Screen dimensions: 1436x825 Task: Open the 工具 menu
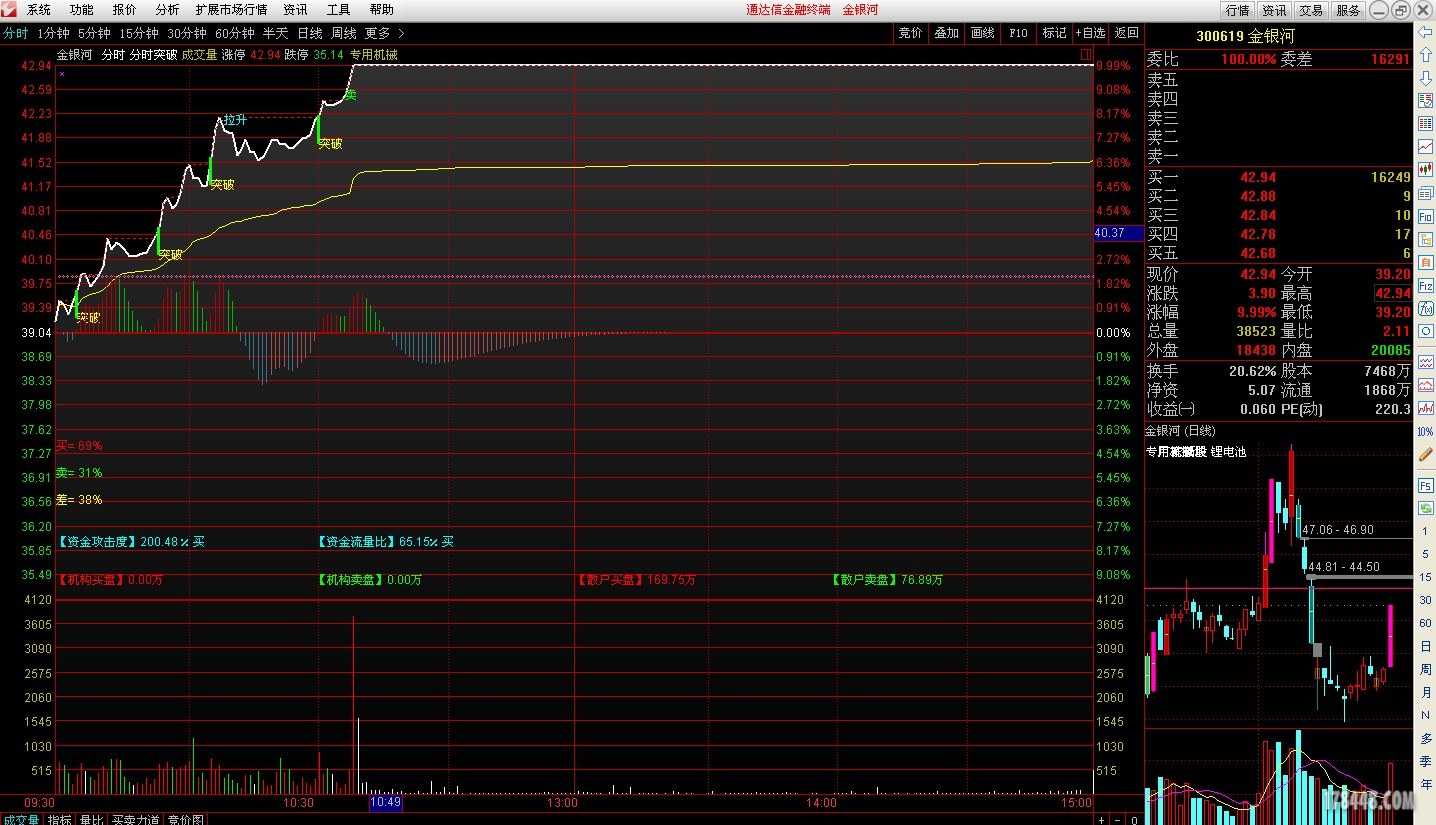(x=339, y=10)
